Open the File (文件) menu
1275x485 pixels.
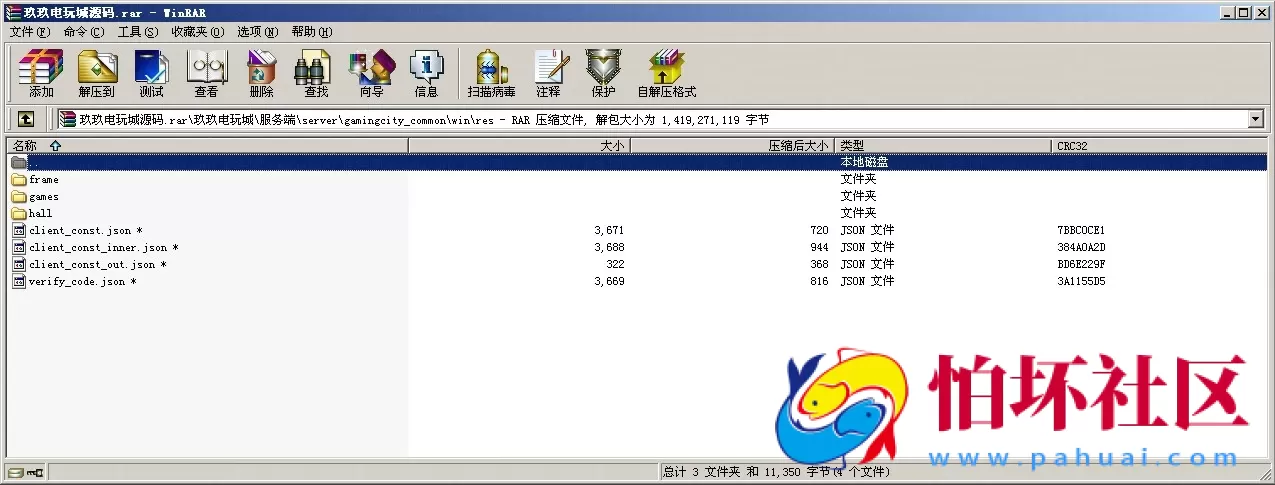click(30, 32)
